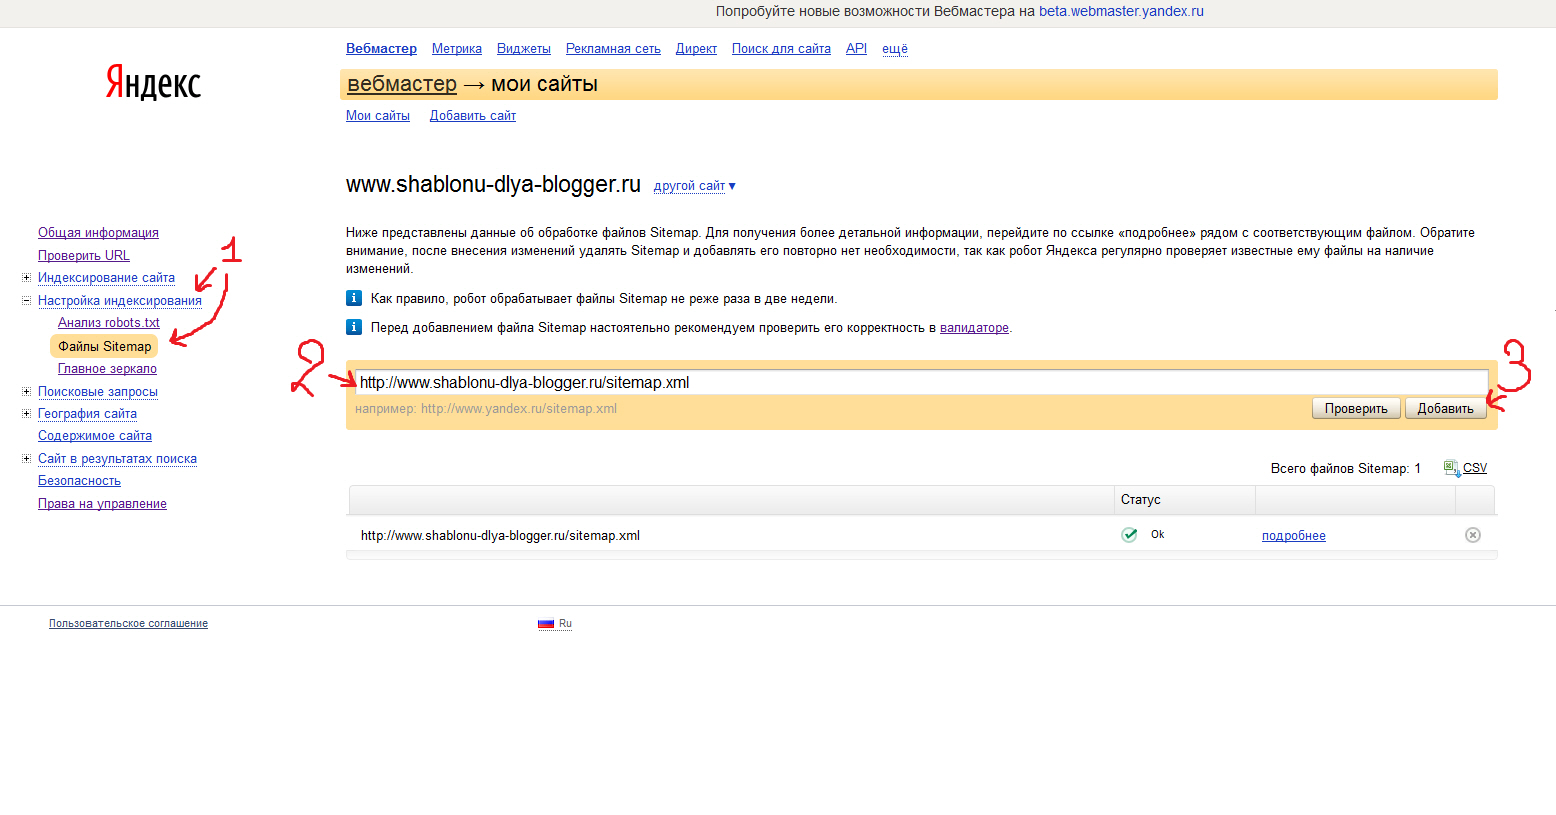Open the Рекламная сеть service link
The width and height of the screenshot is (1556, 815).
coord(613,48)
